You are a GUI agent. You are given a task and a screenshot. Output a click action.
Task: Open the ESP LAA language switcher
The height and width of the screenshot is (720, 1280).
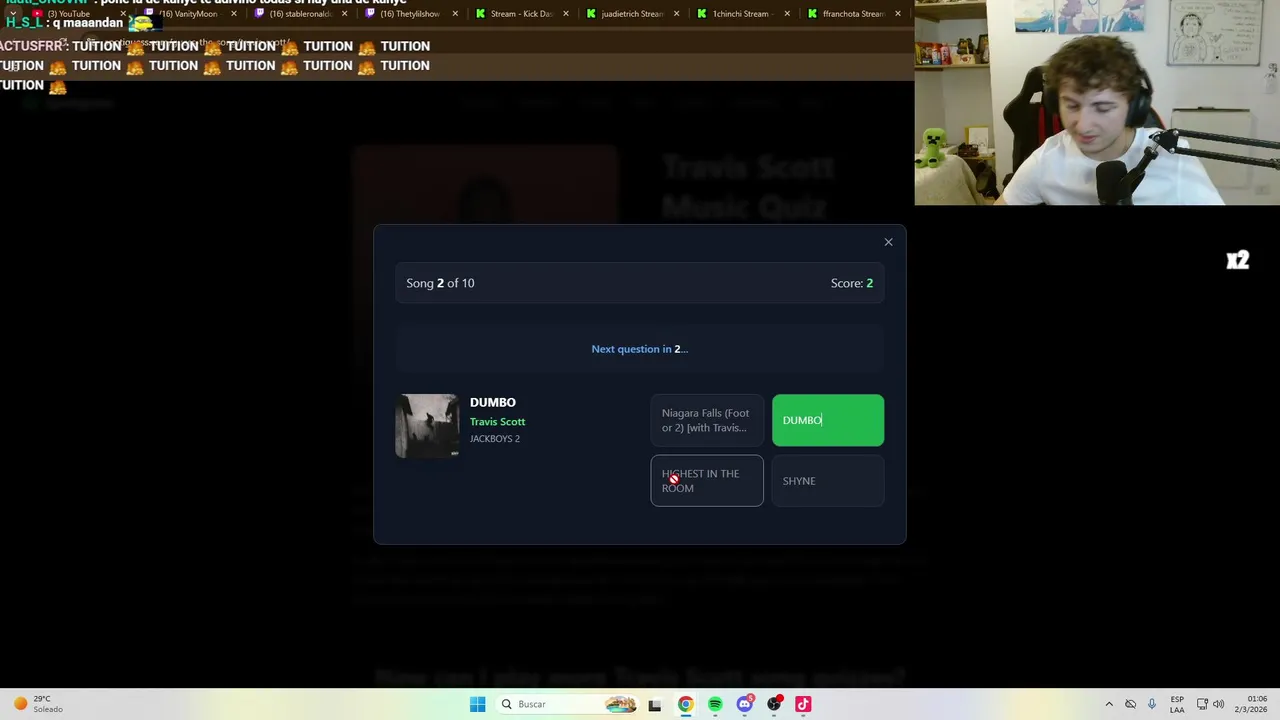[x=1177, y=704]
